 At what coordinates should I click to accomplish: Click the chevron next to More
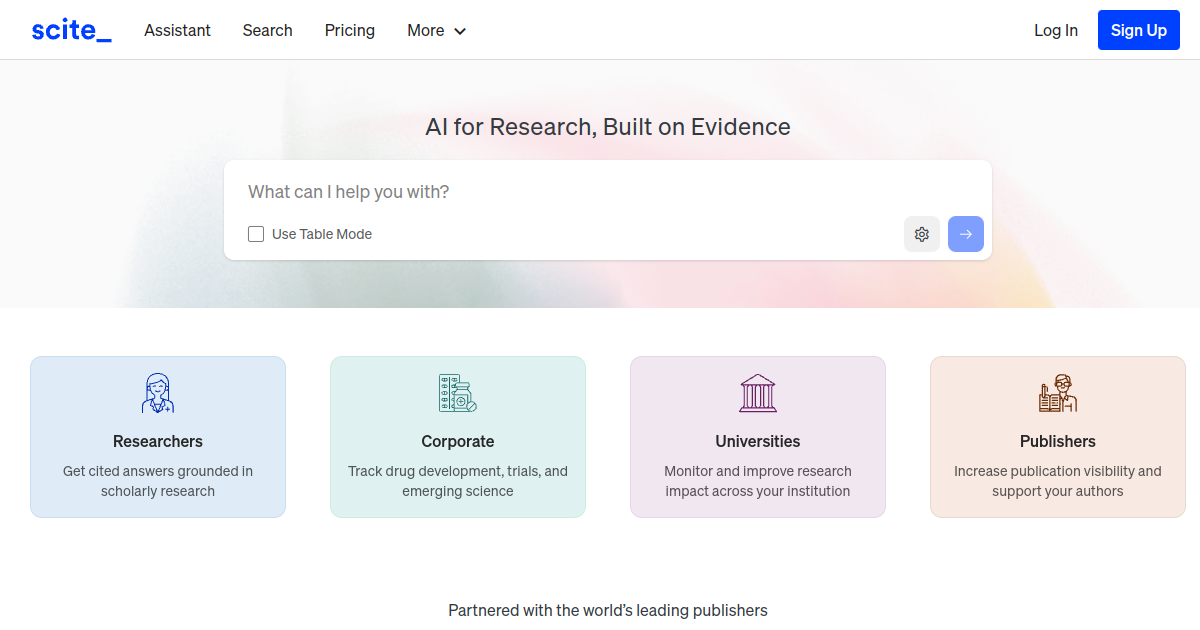[460, 31]
